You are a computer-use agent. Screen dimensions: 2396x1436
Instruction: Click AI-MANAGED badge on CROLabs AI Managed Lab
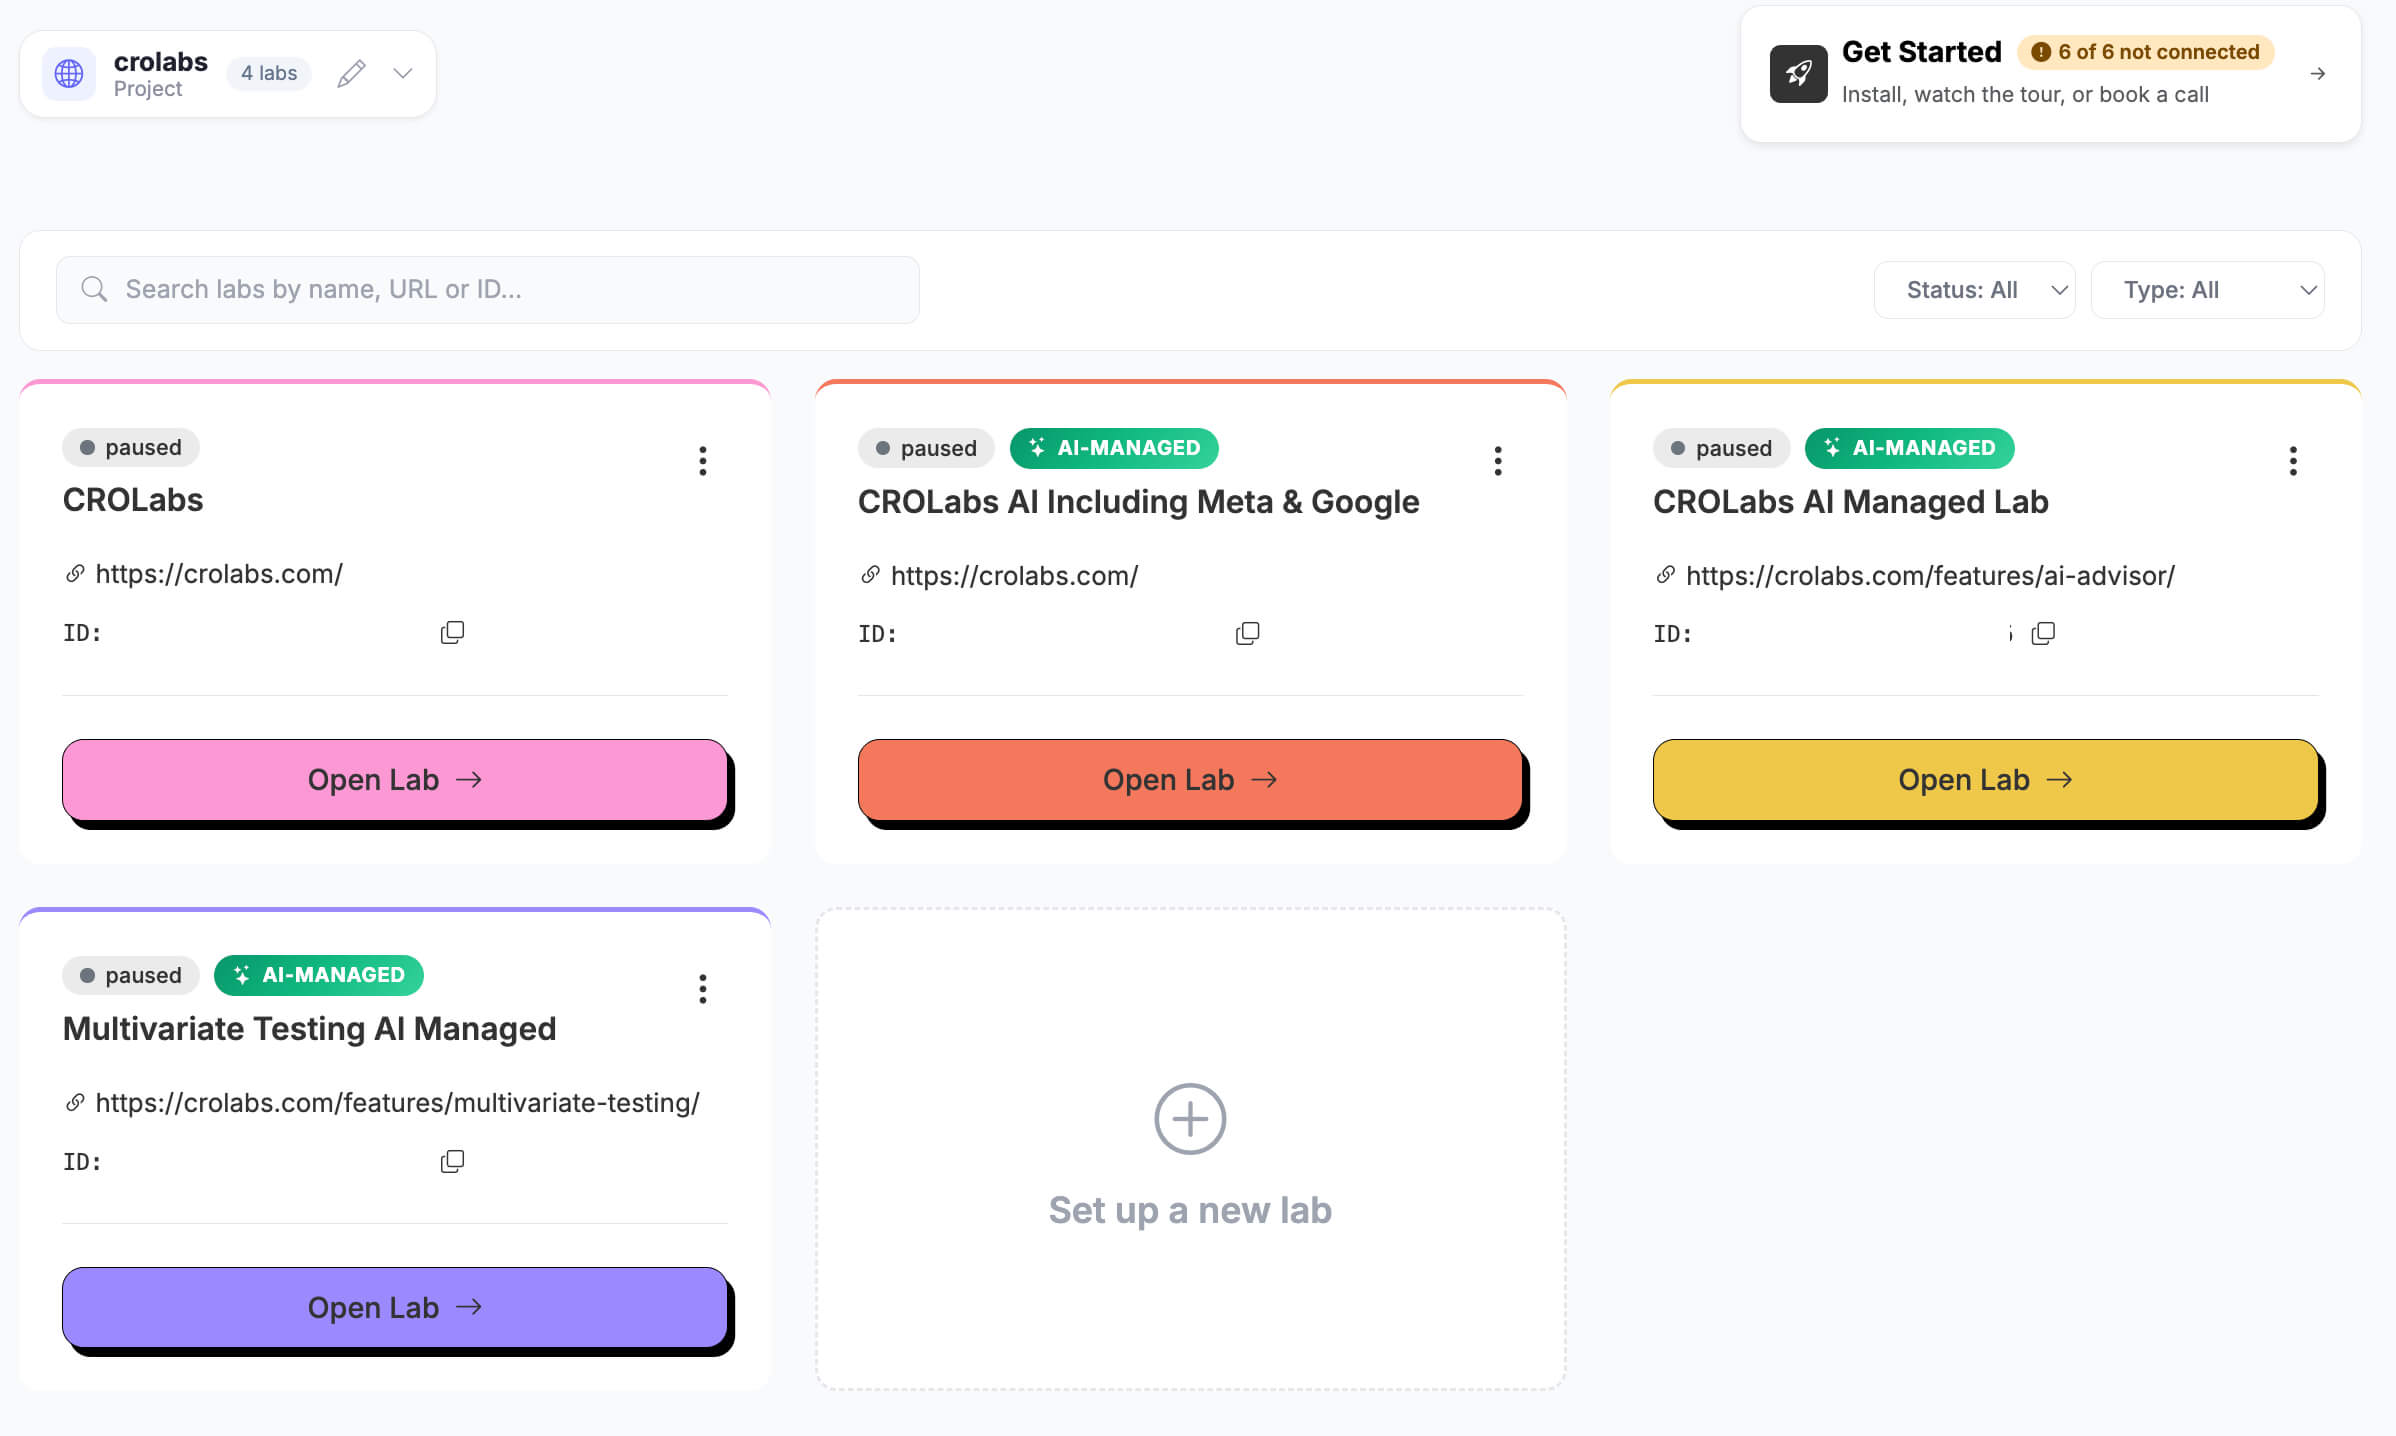[1909, 448]
